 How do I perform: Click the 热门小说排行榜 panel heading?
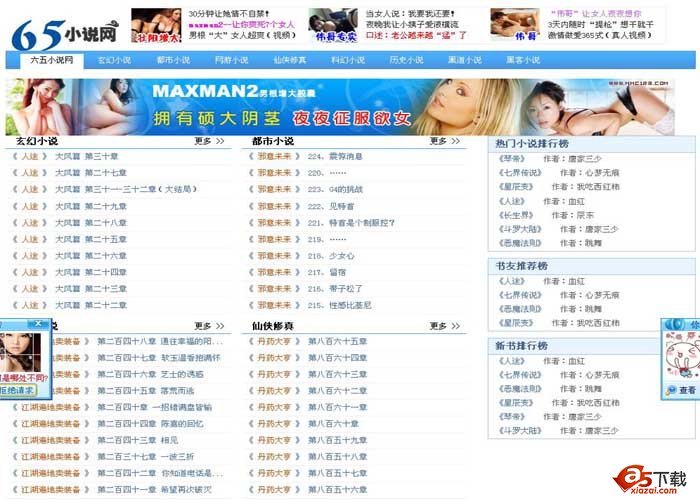pos(532,144)
